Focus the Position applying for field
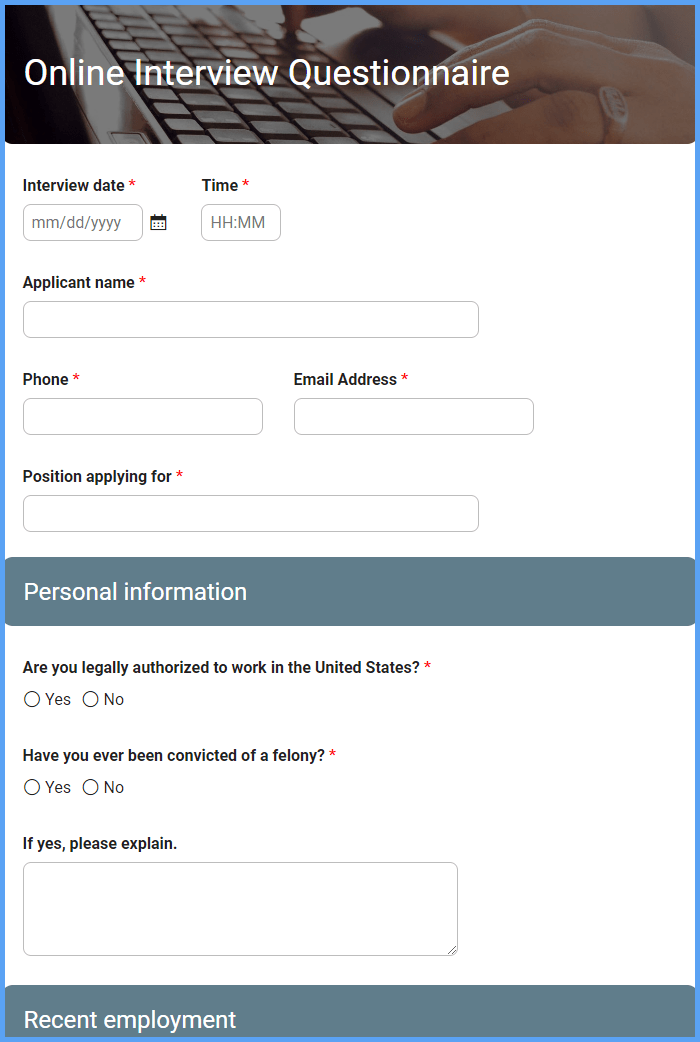 pyautogui.click(x=251, y=514)
